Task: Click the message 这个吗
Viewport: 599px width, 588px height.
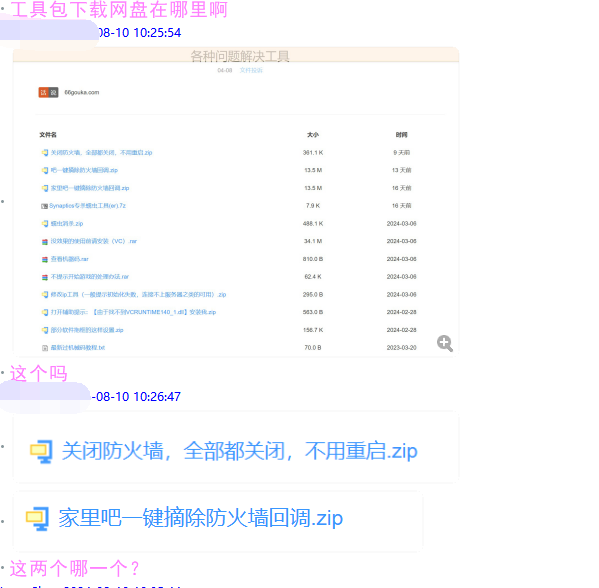Action: (39, 373)
